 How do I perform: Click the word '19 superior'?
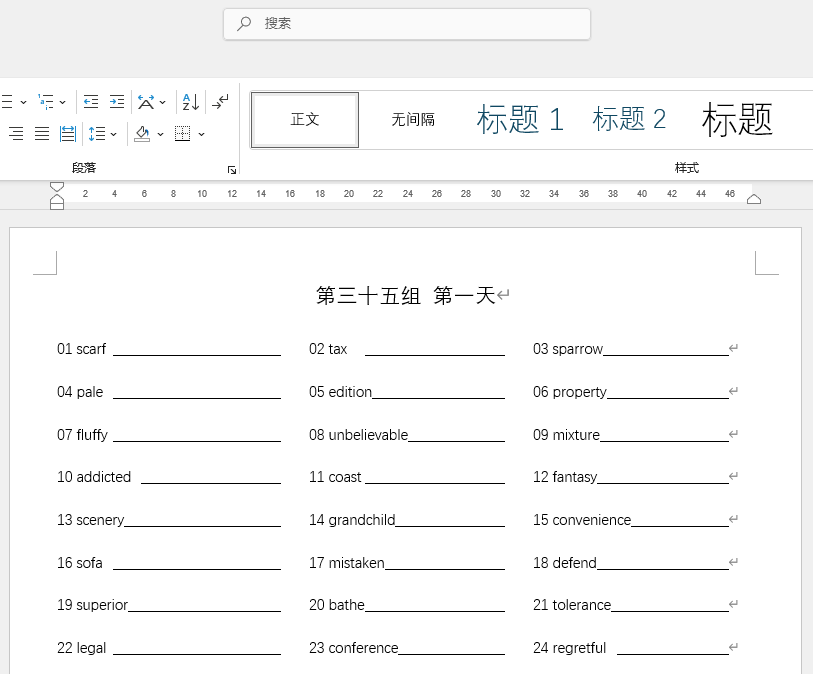[92, 606]
